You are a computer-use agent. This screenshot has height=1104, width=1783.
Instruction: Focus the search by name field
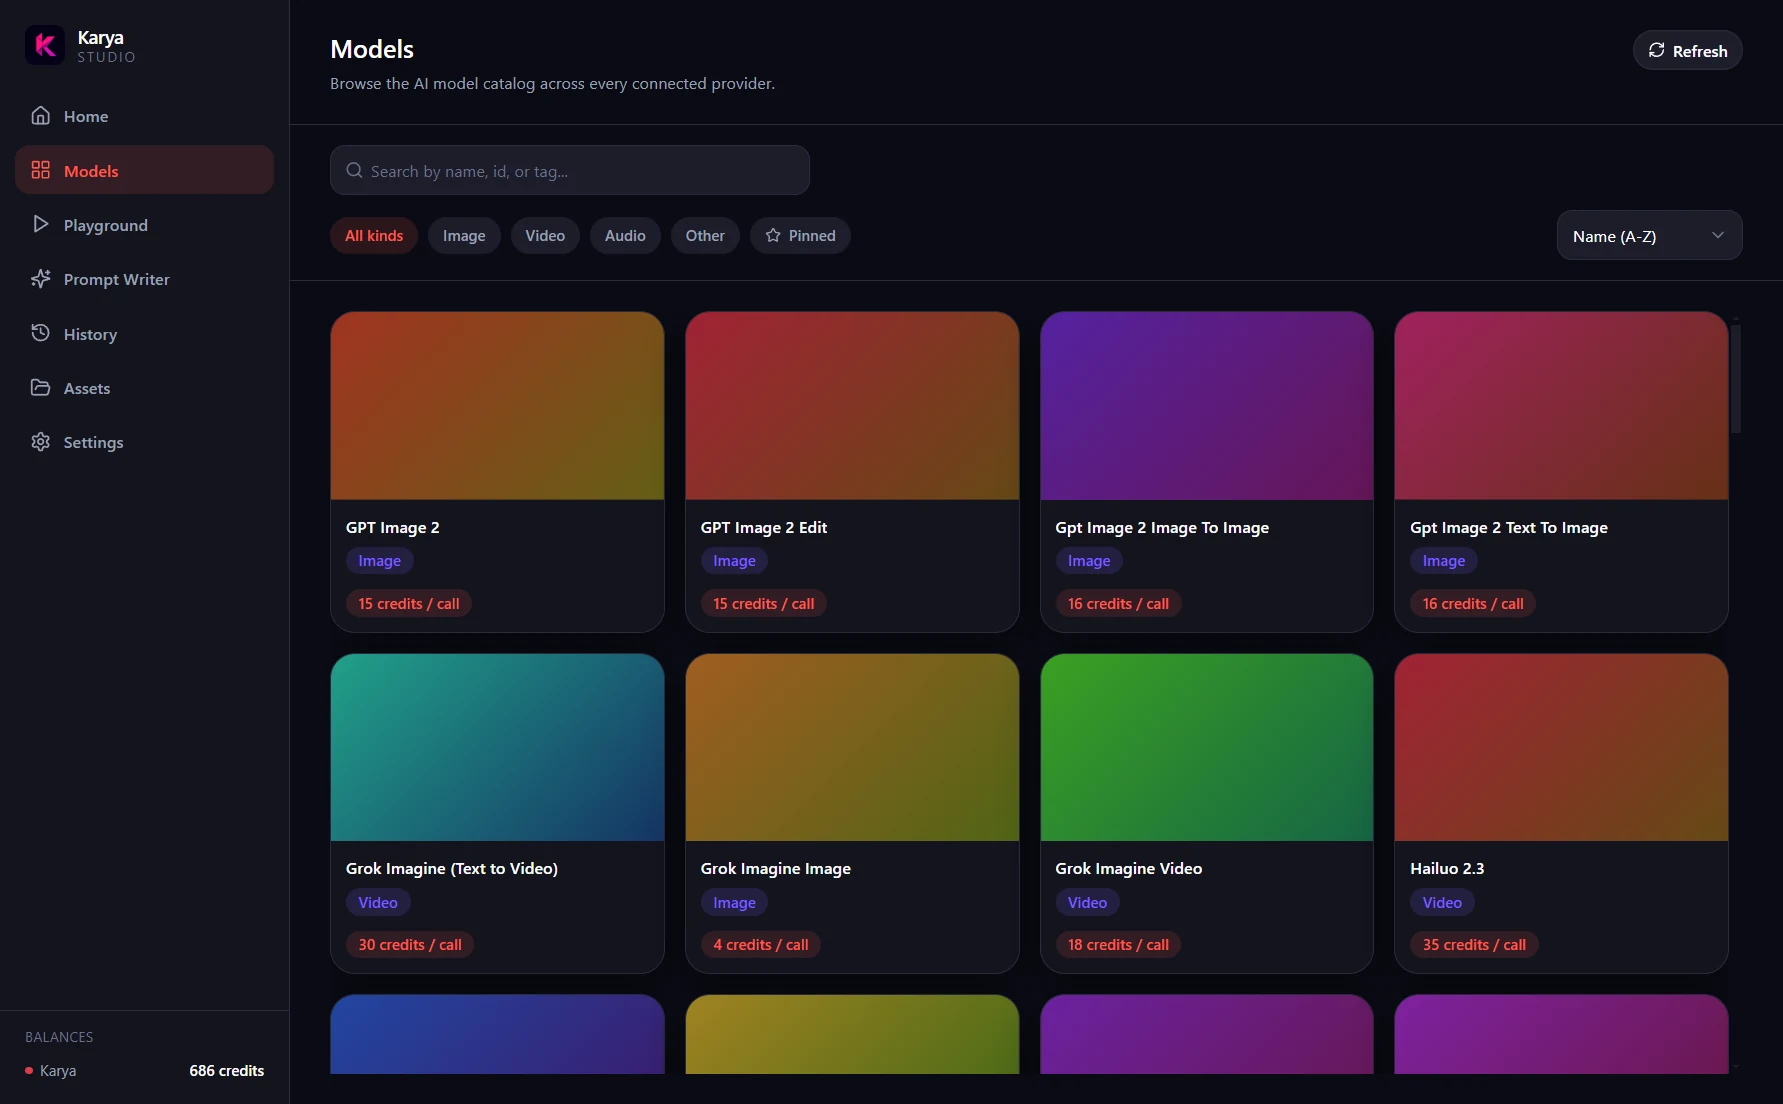570,170
